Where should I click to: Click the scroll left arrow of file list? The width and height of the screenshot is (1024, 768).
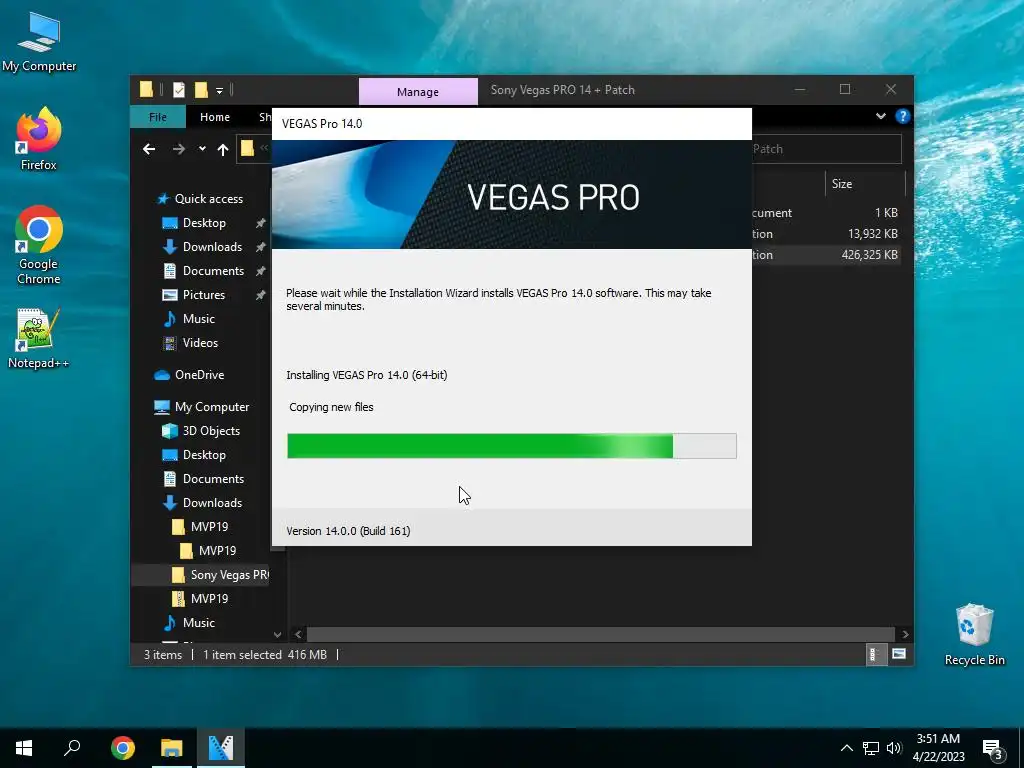[298, 634]
